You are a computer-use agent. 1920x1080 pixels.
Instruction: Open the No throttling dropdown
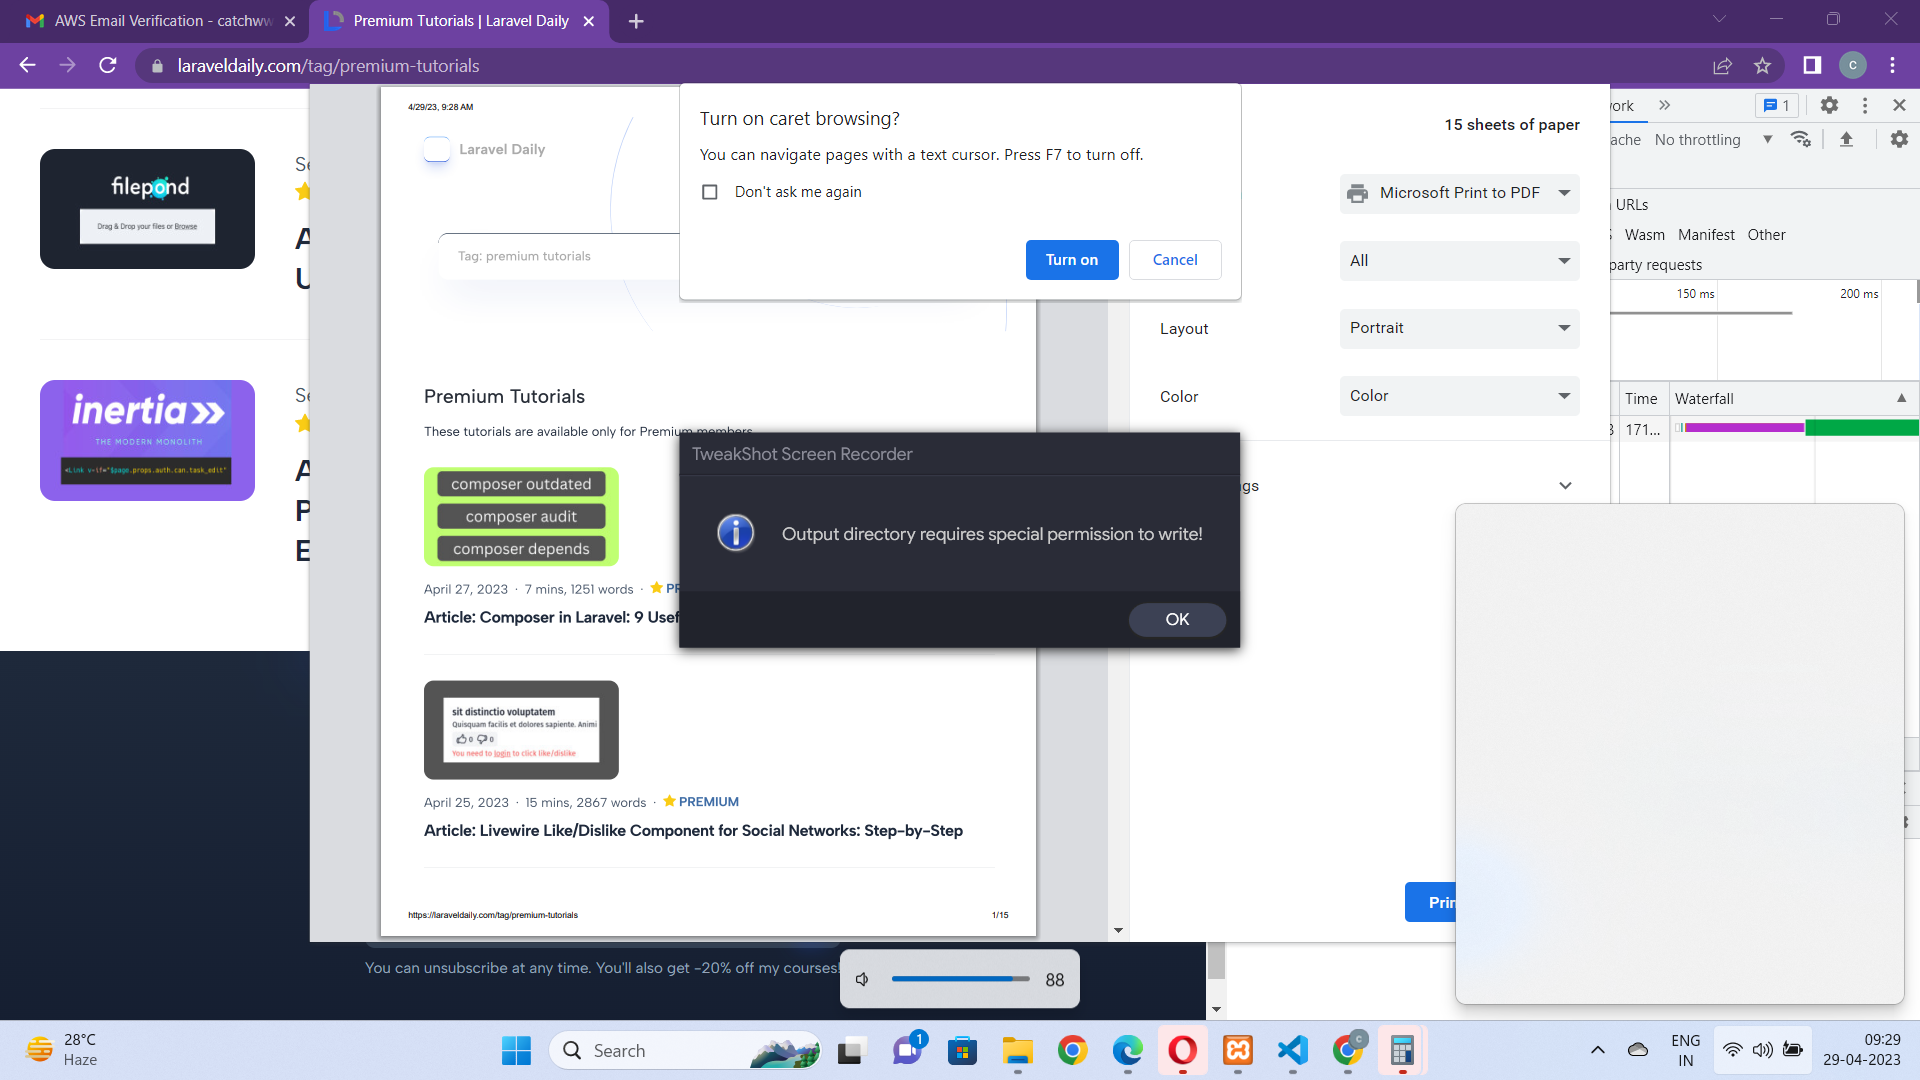(1712, 140)
